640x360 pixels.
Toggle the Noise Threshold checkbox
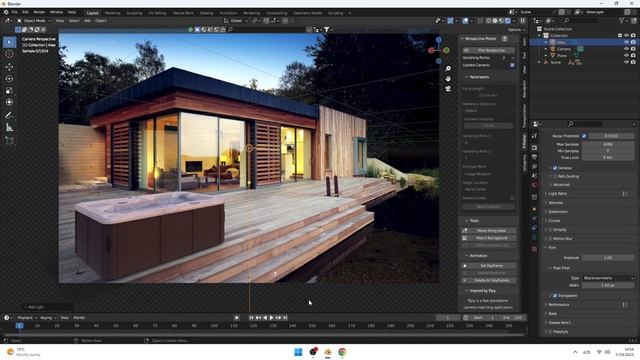584,136
